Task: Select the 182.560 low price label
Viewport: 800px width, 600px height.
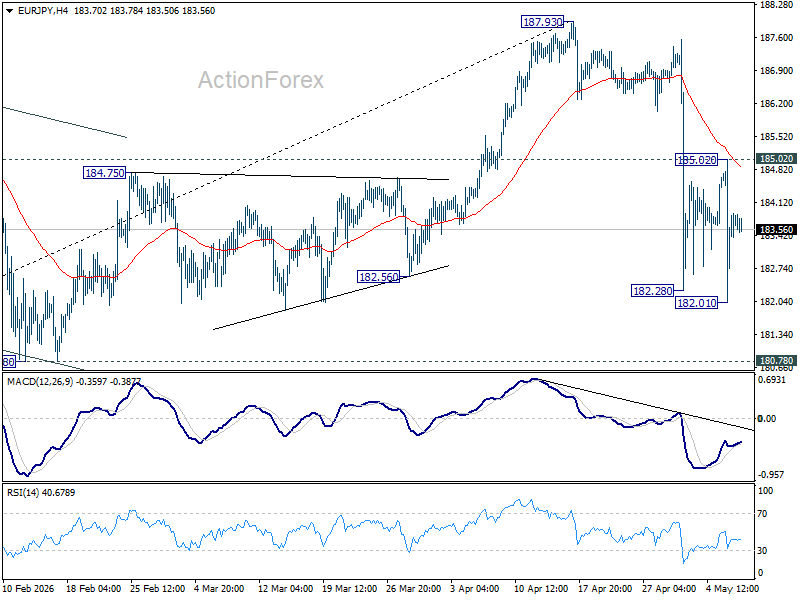Action: click(379, 277)
